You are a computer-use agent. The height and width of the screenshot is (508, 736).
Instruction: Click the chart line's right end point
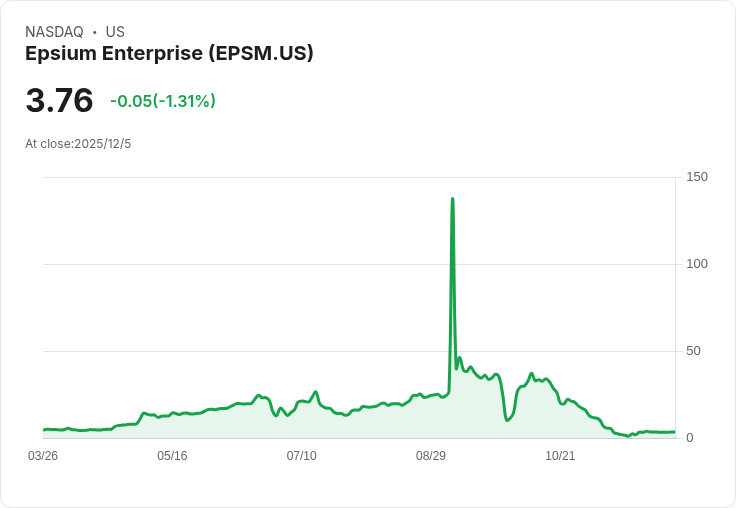click(x=675, y=432)
